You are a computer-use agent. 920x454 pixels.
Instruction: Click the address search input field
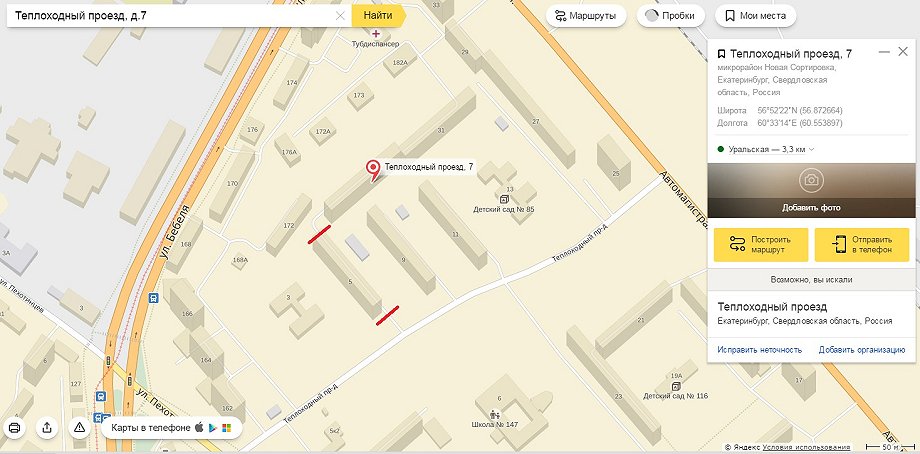170,16
